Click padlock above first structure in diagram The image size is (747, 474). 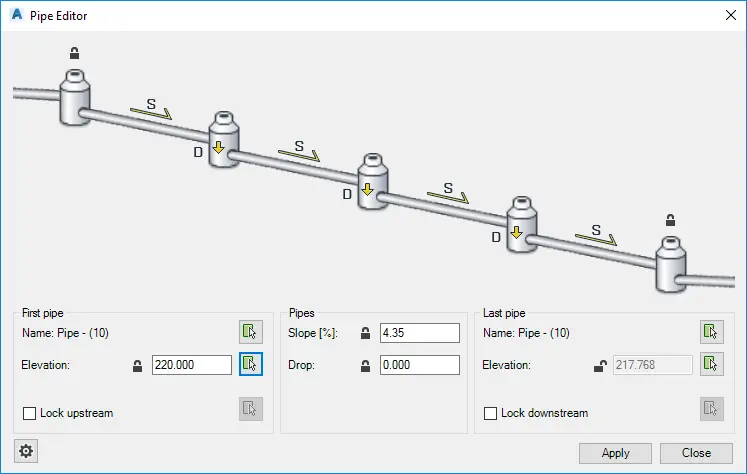[74, 53]
